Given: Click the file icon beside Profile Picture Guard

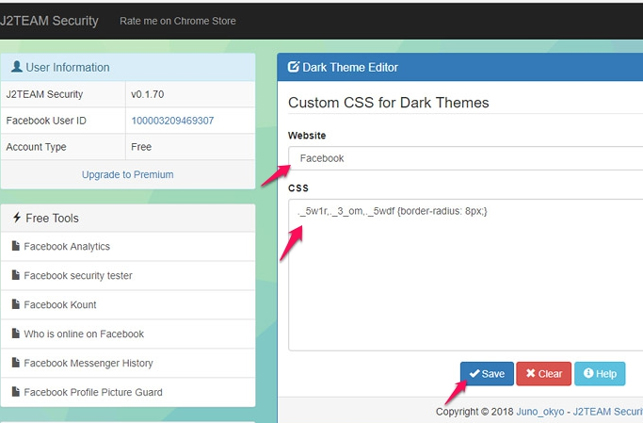Looking at the screenshot, I should point(16,392).
